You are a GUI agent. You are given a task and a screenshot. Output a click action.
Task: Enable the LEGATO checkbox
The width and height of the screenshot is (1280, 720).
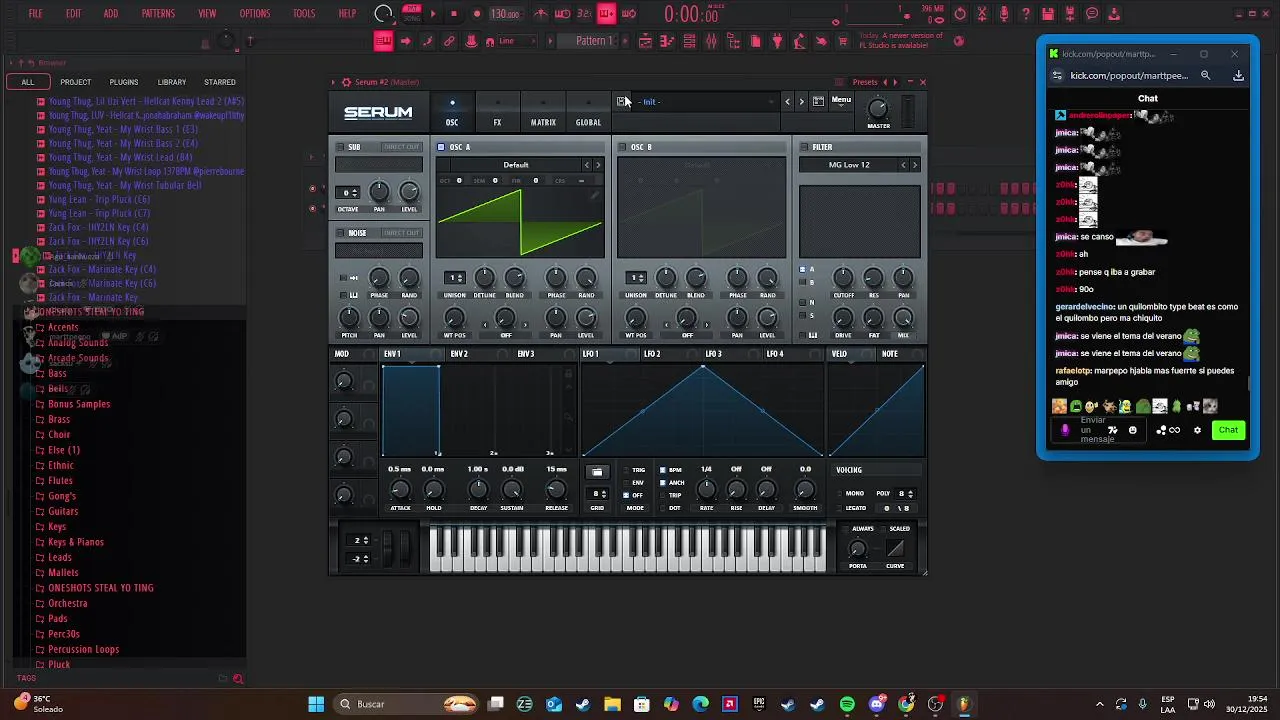[840, 508]
